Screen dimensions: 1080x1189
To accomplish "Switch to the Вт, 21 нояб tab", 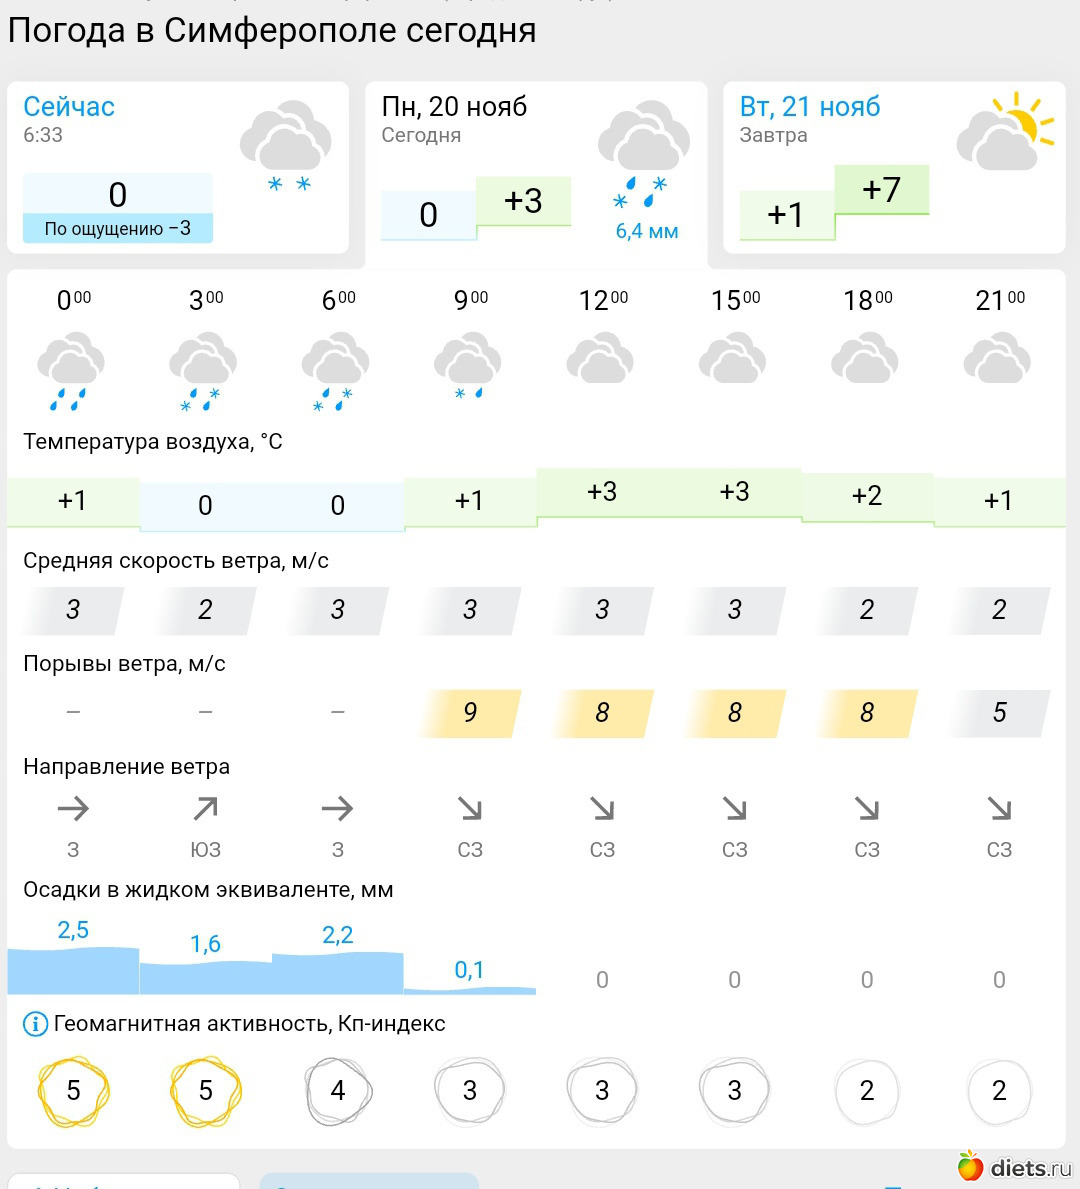I will tap(894, 167).
